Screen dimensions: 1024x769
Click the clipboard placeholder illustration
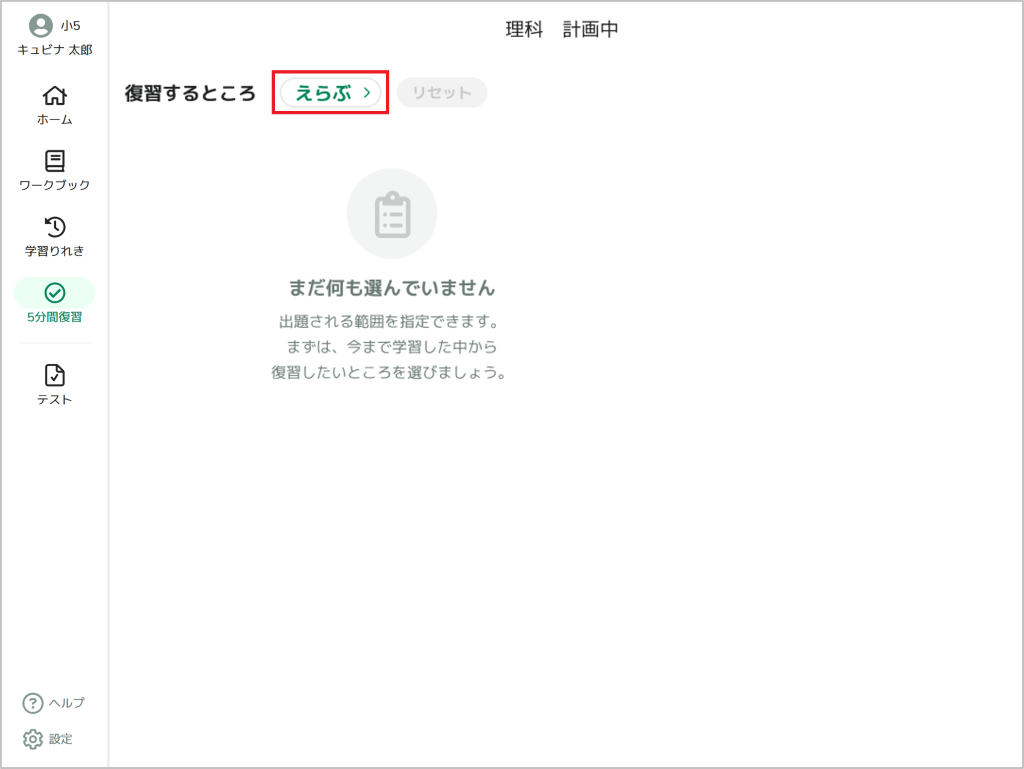[392, 213]
